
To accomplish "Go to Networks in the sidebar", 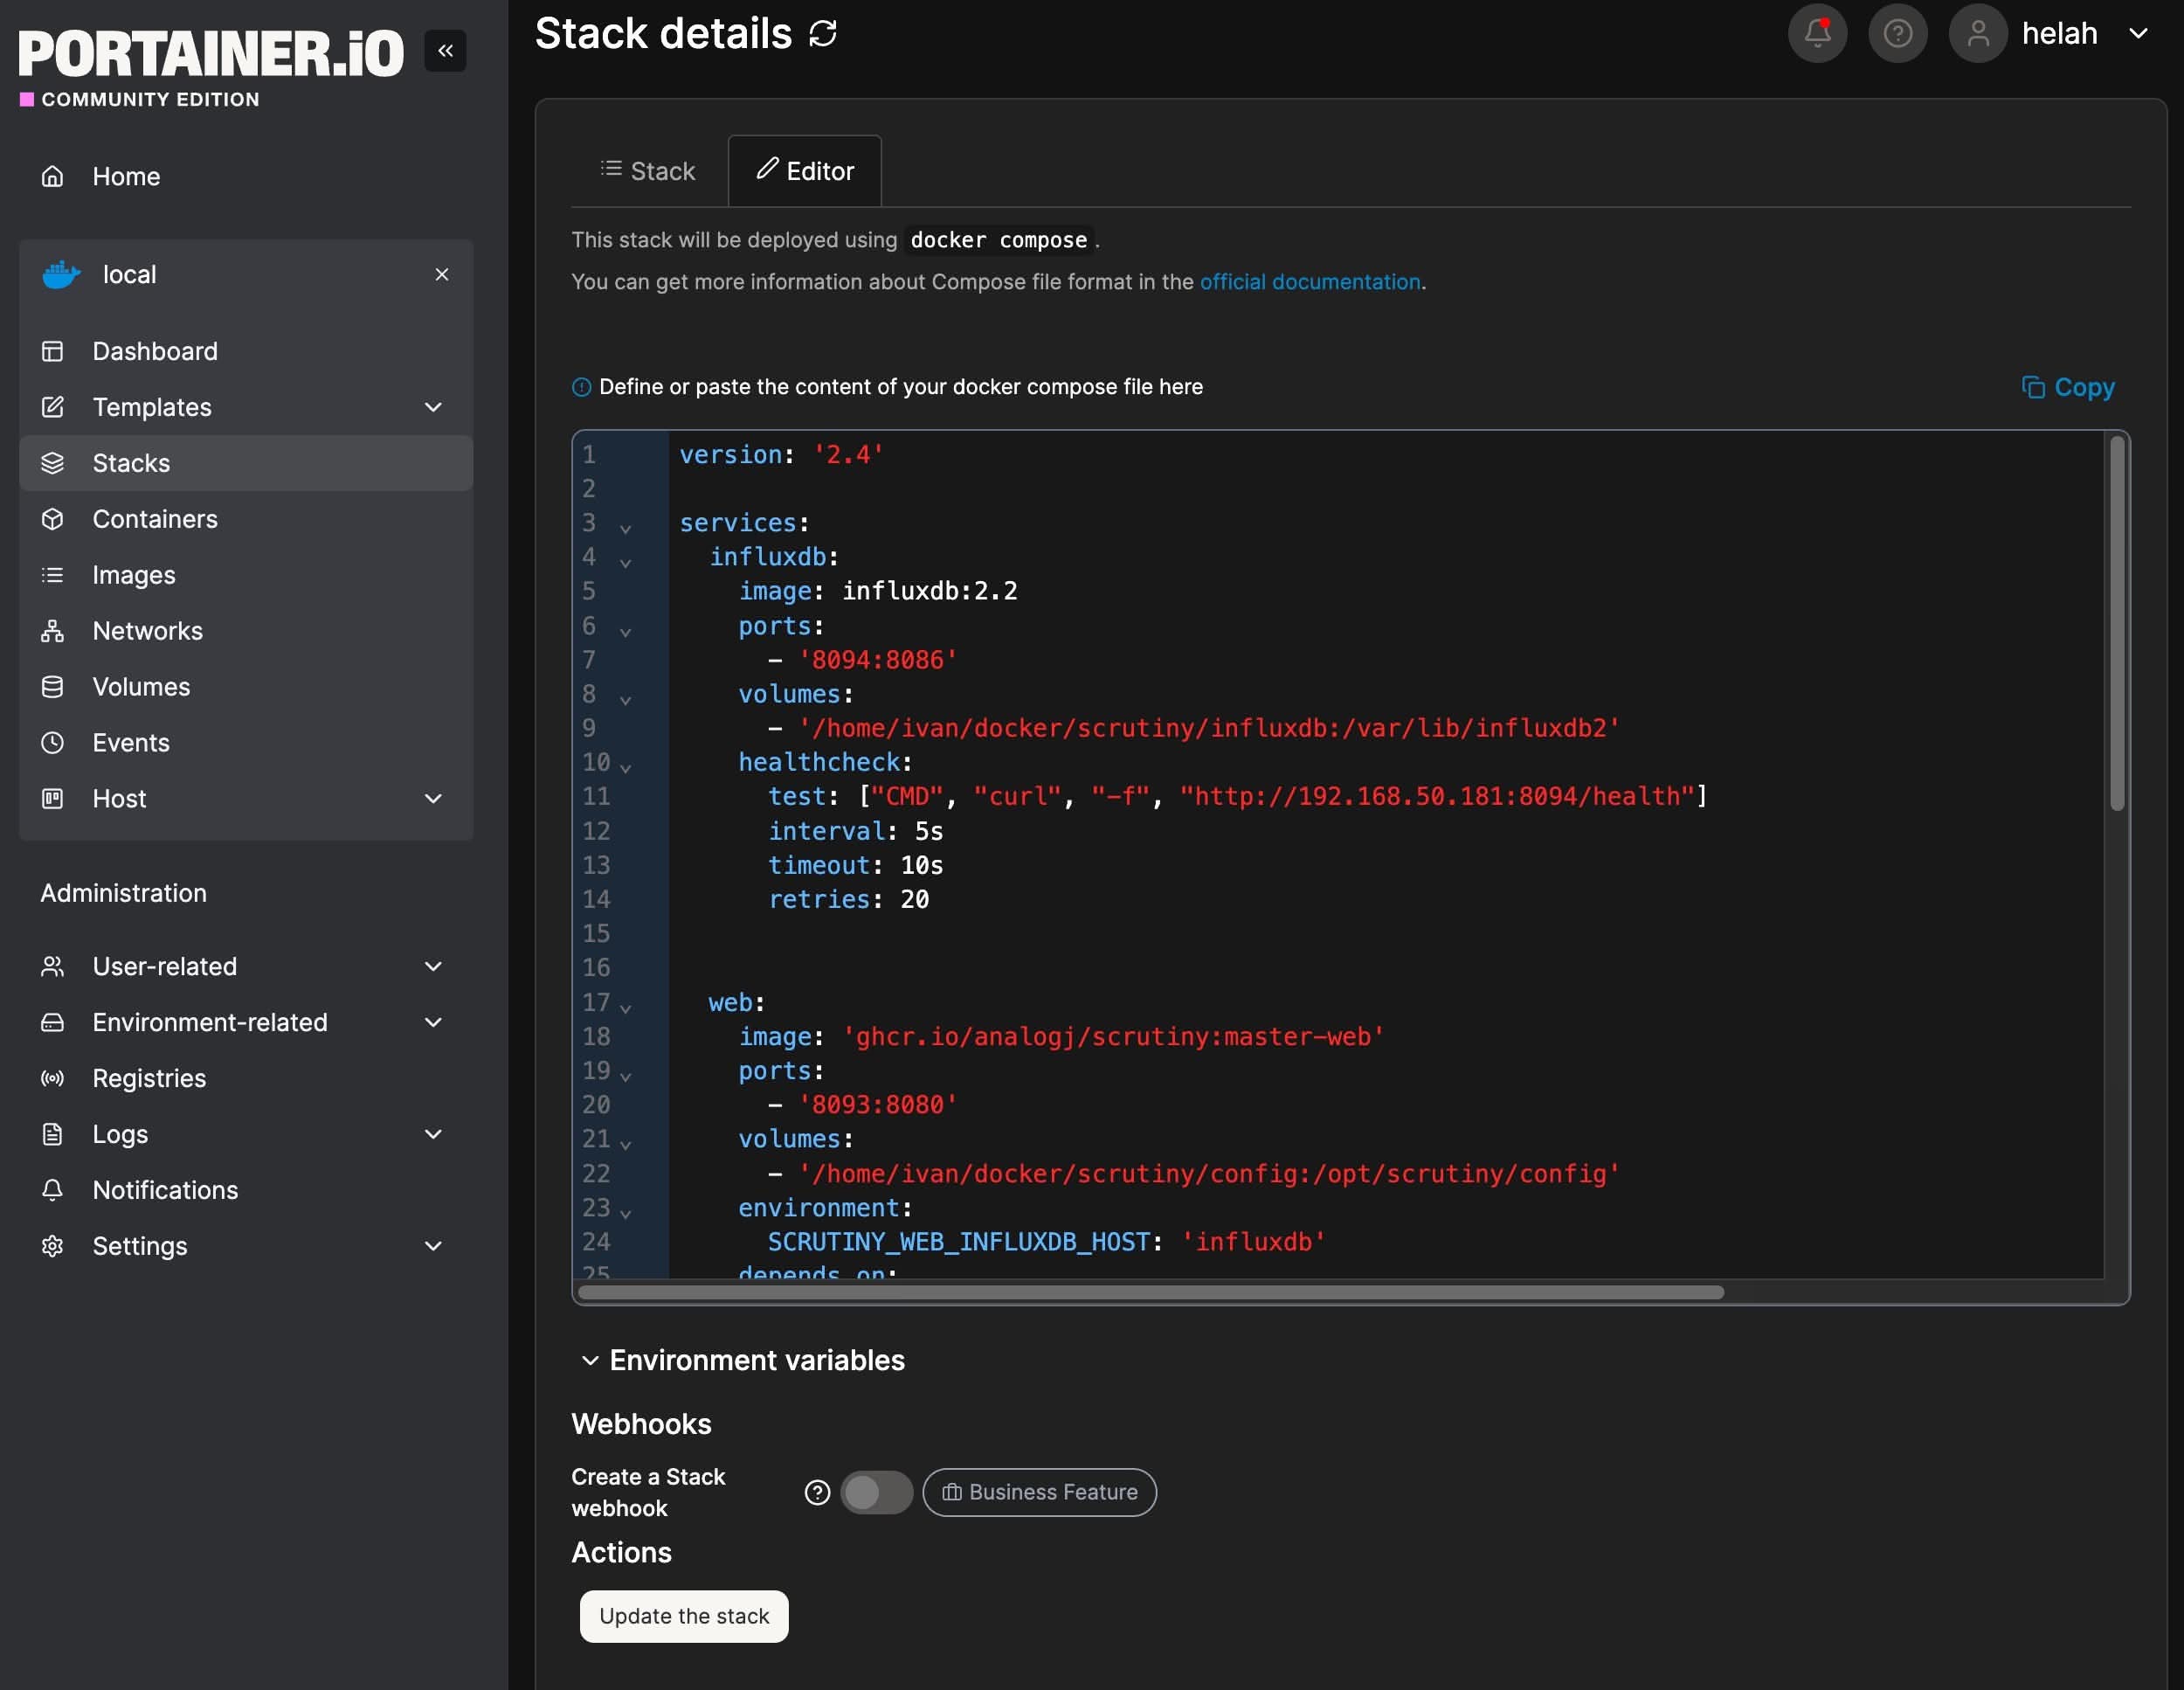I will pyautogui.click(x=147, y=631).
